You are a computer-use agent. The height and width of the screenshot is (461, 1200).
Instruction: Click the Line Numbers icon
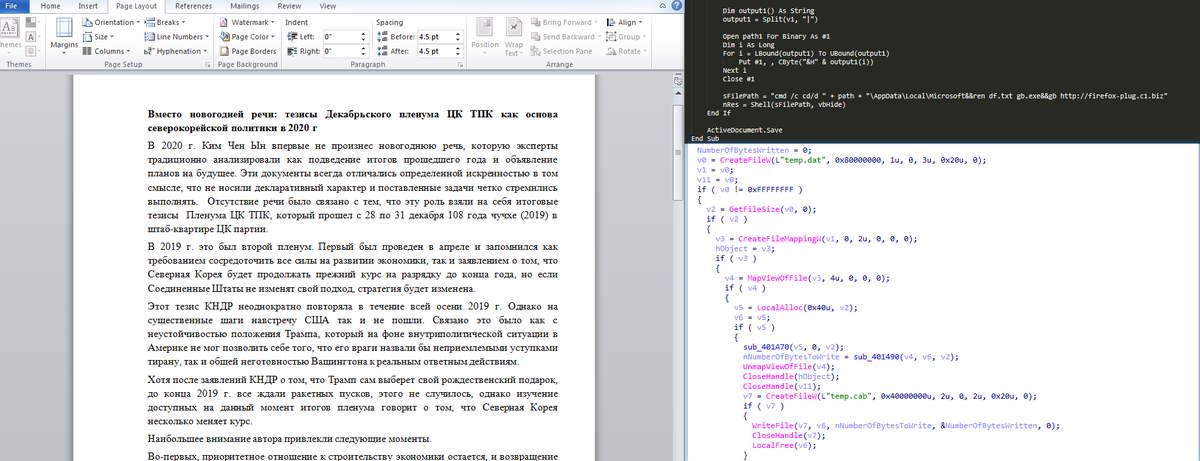point(150,36)
